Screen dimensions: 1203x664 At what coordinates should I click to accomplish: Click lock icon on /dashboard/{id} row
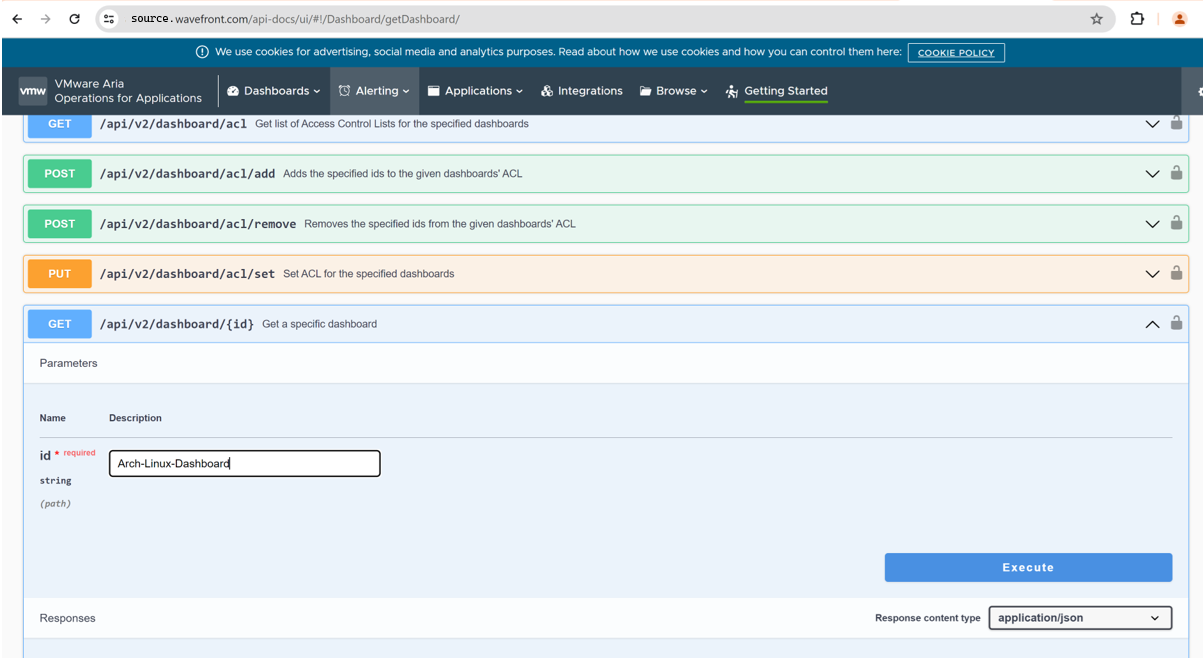coord(1176,323)
